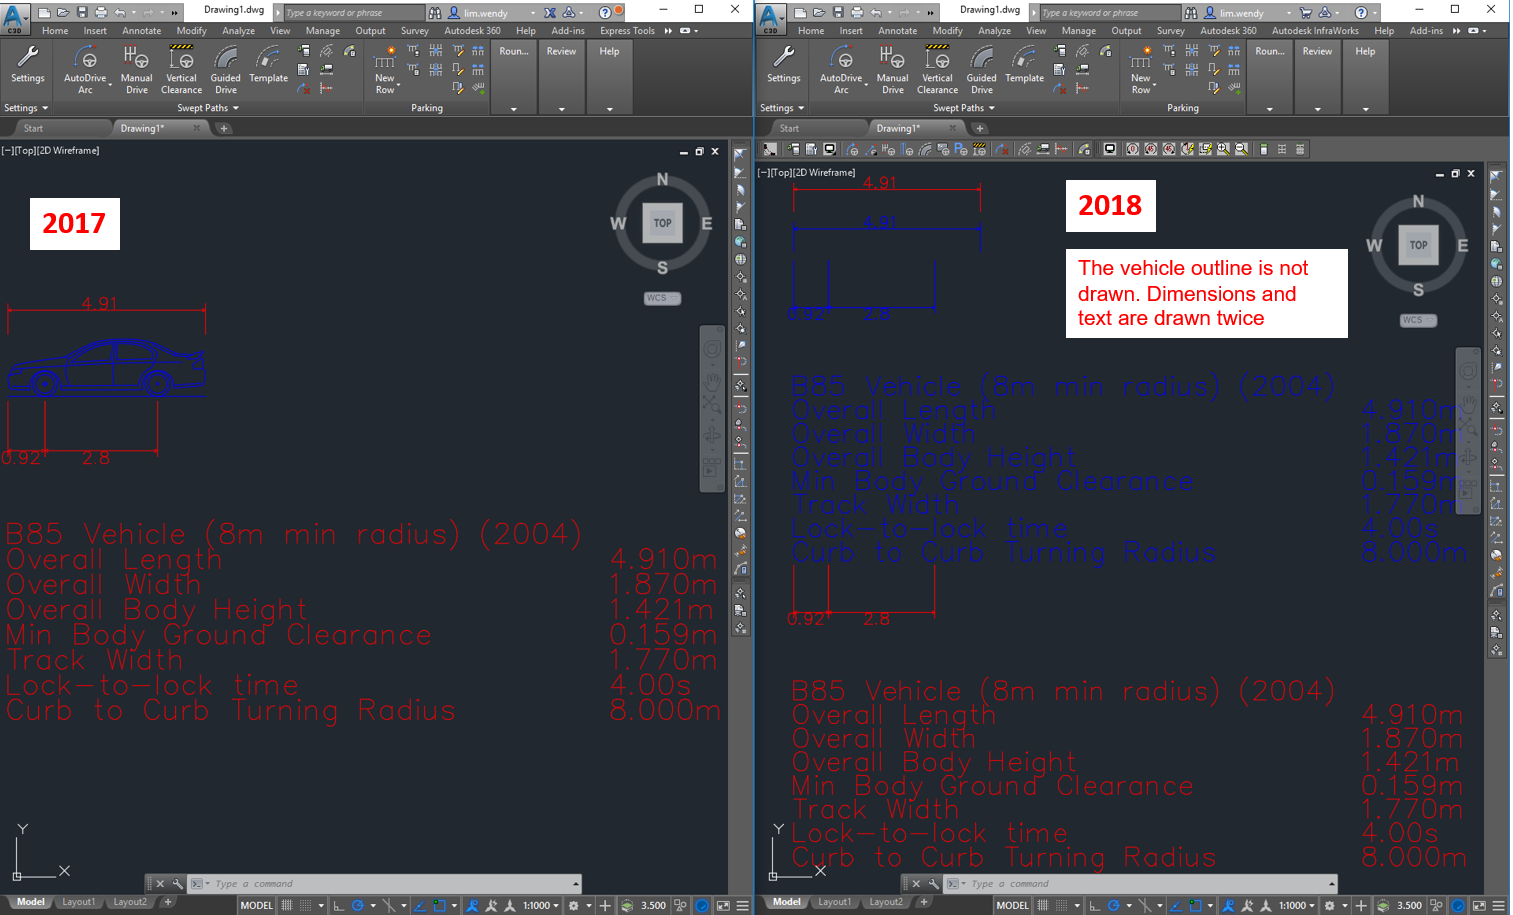Start AutoDrive Arc in the 2018 window
The height and width of the screenshot is (915, 1513).
(841, 70)
